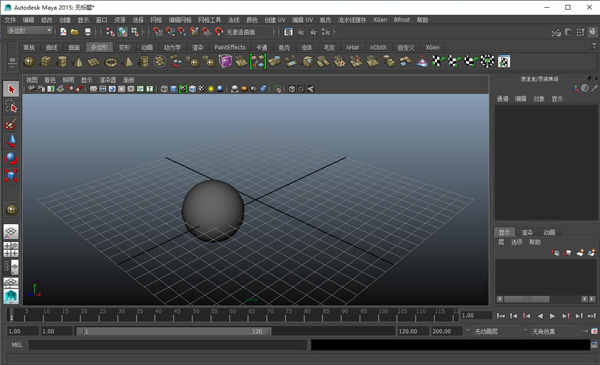This screenshot has width=600, height=365.
Task: Toggle use all lights (yellow ball) icon
Action: [x=211, y=89]
